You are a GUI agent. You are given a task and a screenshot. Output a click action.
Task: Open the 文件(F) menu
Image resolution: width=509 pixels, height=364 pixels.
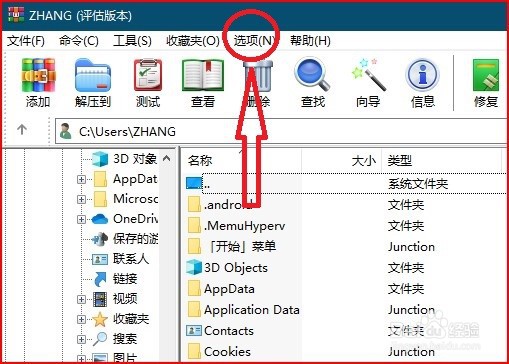(x=26, y=41)
